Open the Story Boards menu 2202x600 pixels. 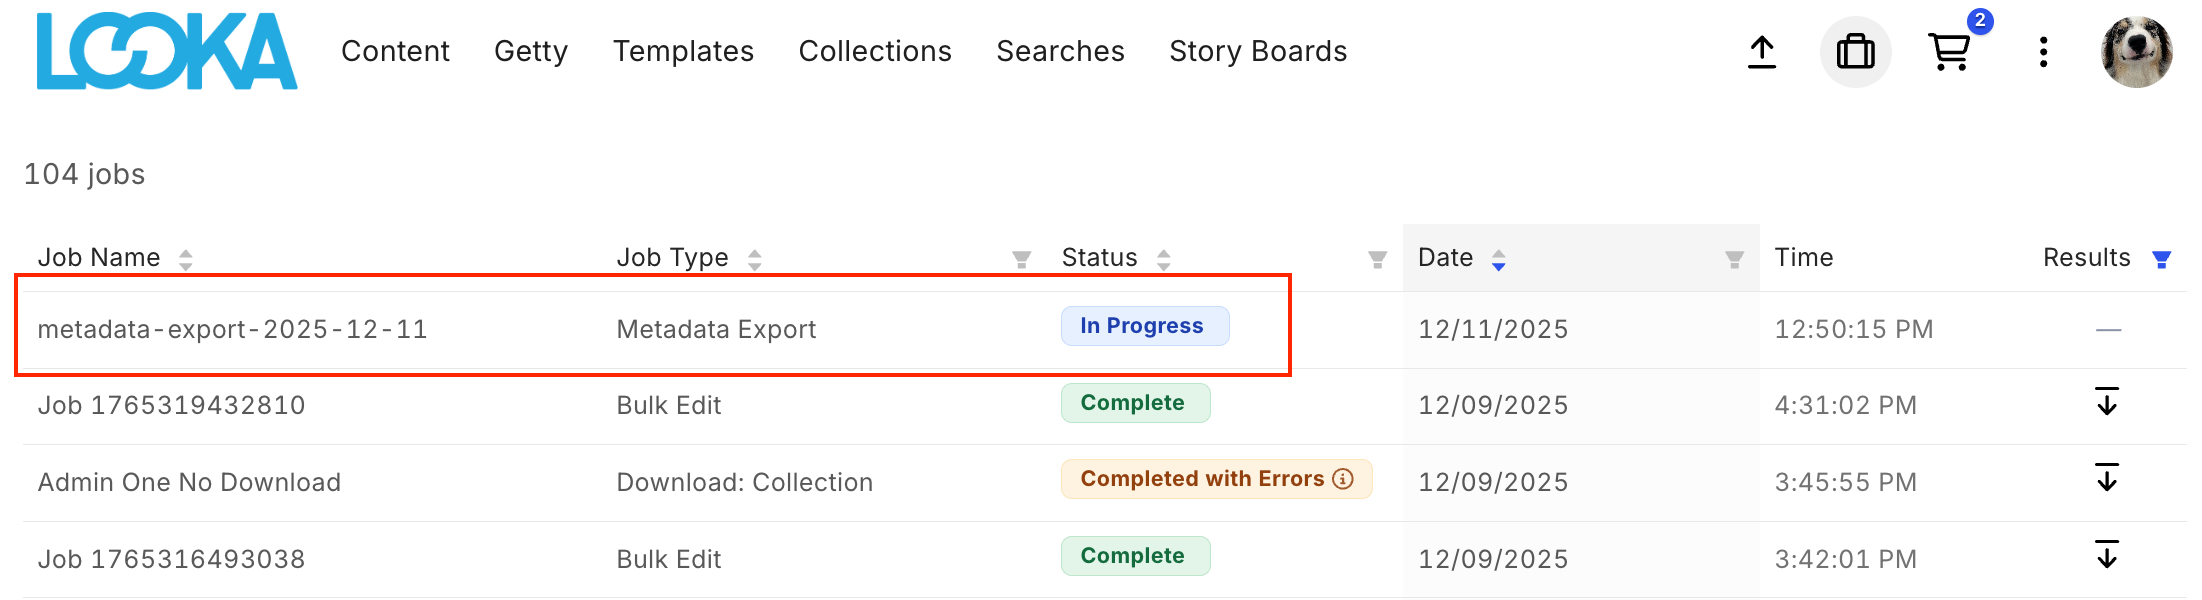tap(1257, 51)
